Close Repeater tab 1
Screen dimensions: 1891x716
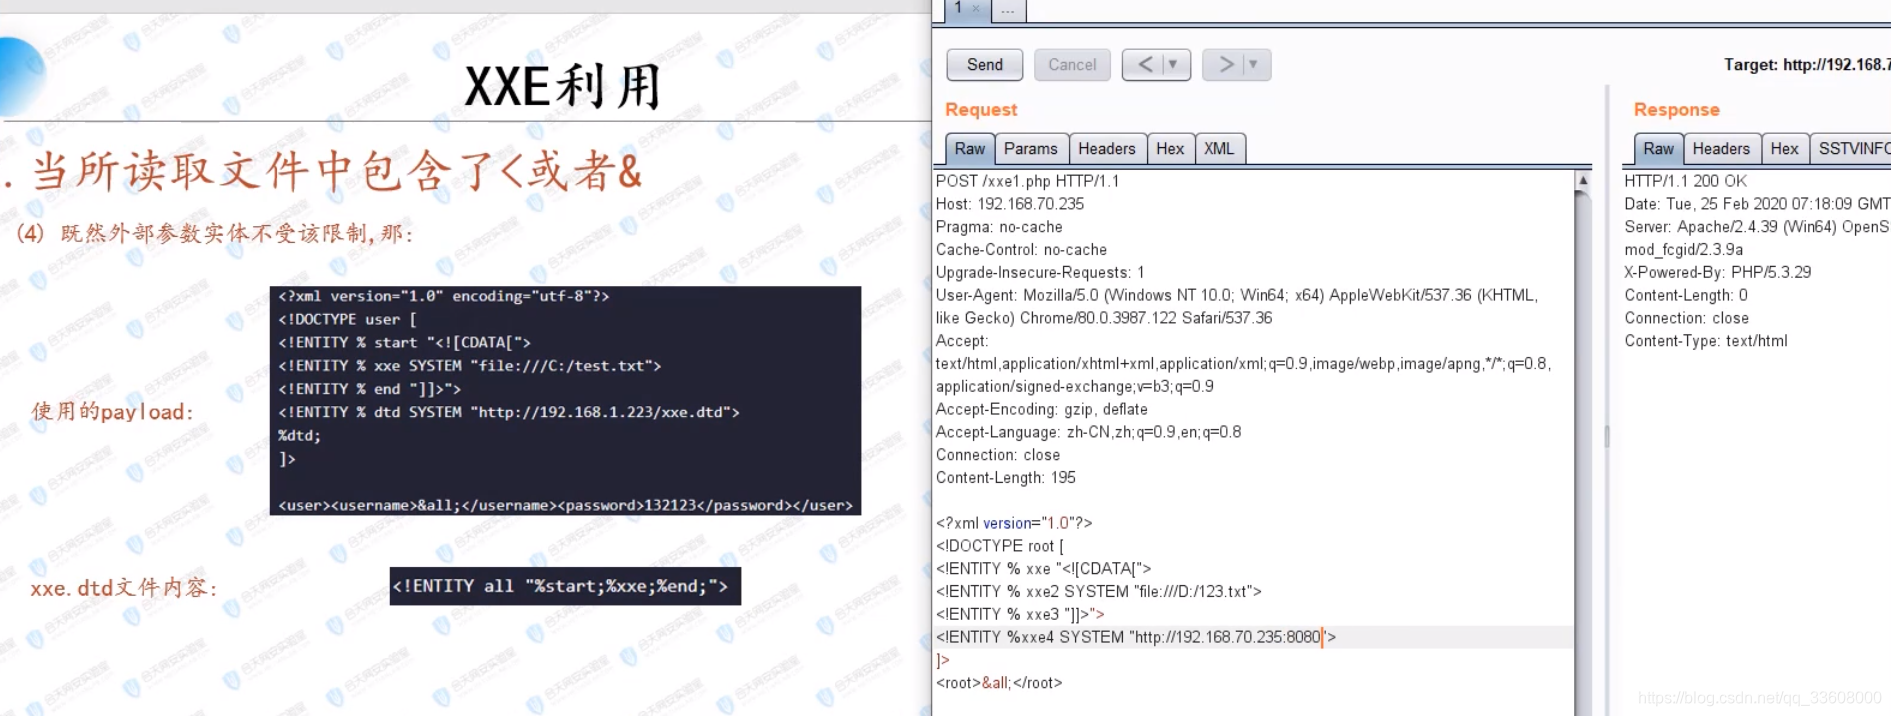(x=976, y=8)
